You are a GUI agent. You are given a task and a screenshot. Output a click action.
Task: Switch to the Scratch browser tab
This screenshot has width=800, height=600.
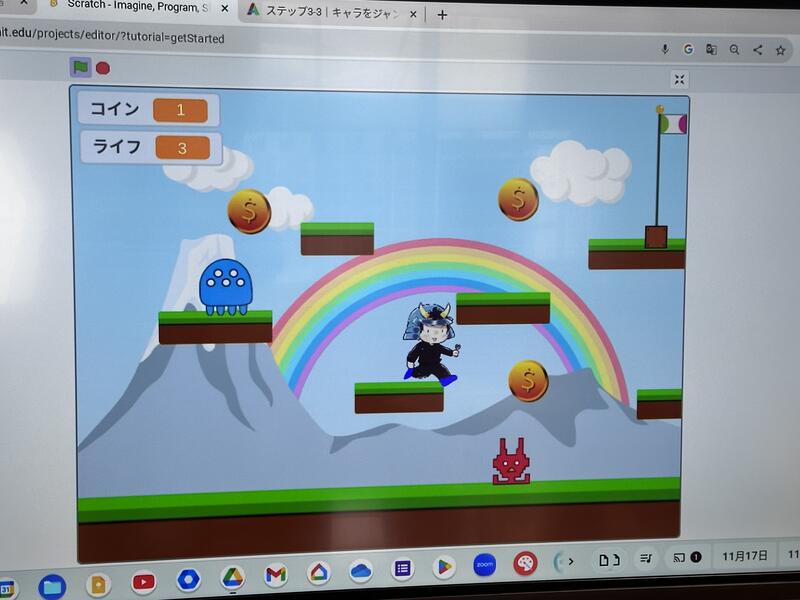(x=130, y=9)
